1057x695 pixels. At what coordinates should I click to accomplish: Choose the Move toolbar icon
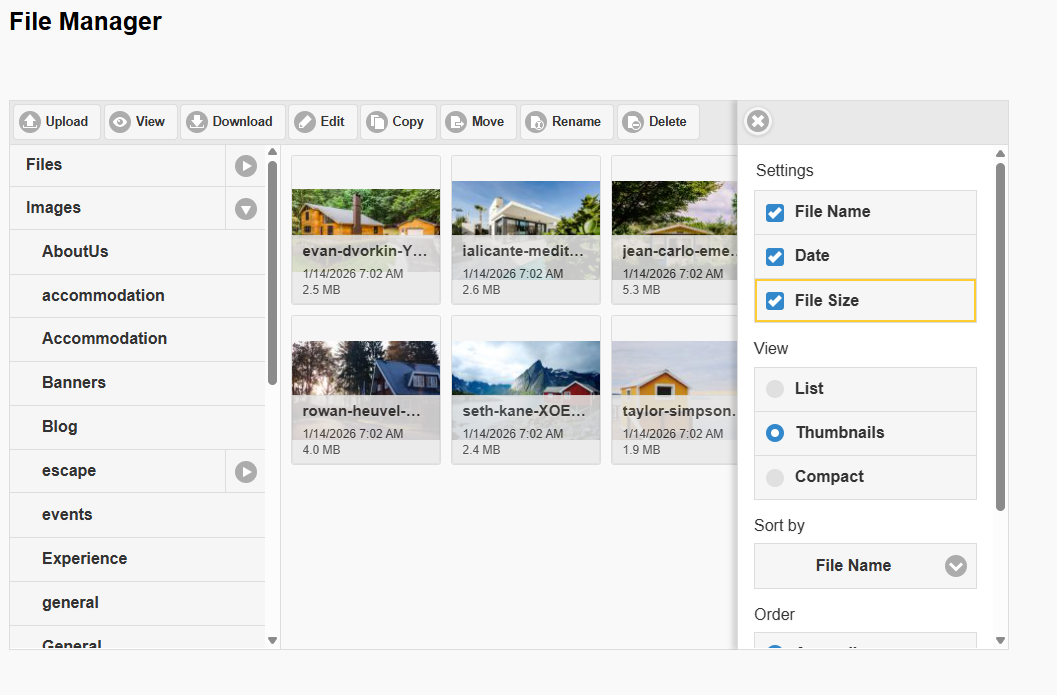tap(457, 122)
